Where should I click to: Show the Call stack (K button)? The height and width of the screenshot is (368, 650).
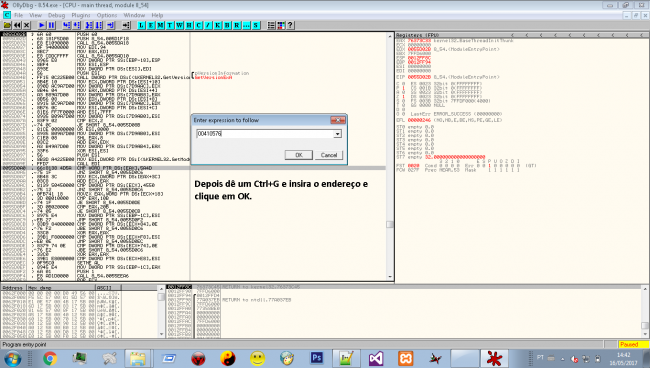218,25
